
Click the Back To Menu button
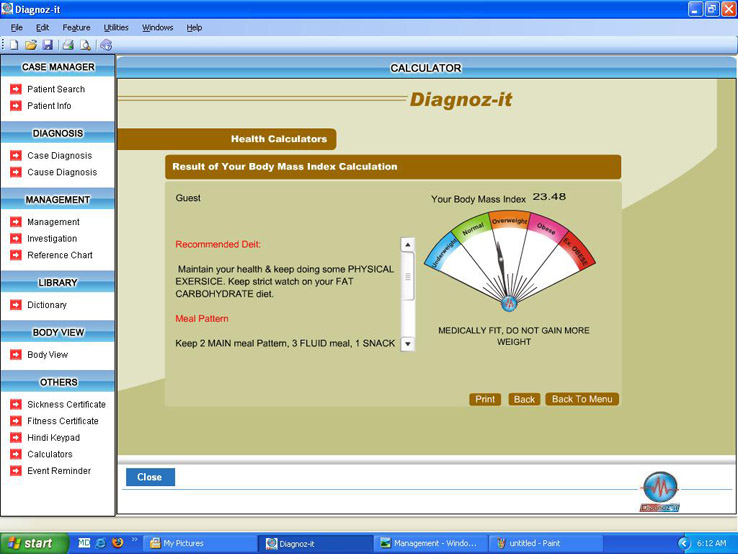[x=582, y=399]
